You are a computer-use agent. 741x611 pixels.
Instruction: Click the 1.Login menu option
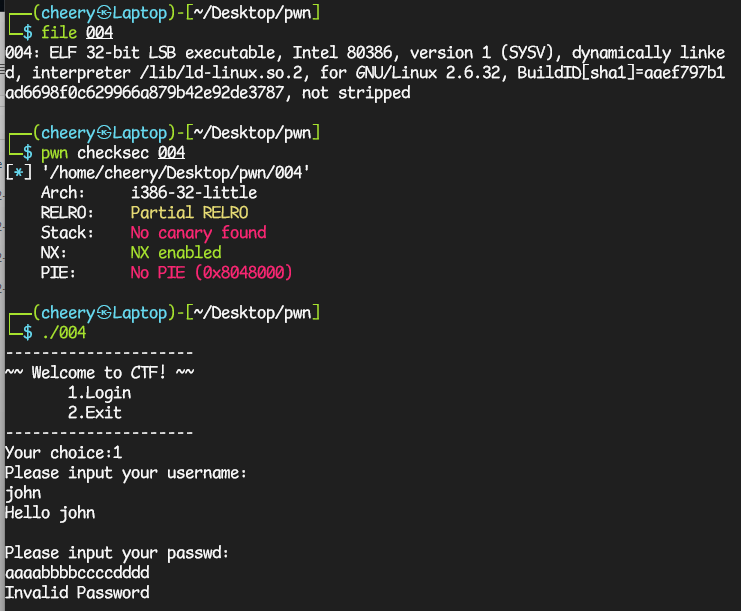click(x=99, y=393)
